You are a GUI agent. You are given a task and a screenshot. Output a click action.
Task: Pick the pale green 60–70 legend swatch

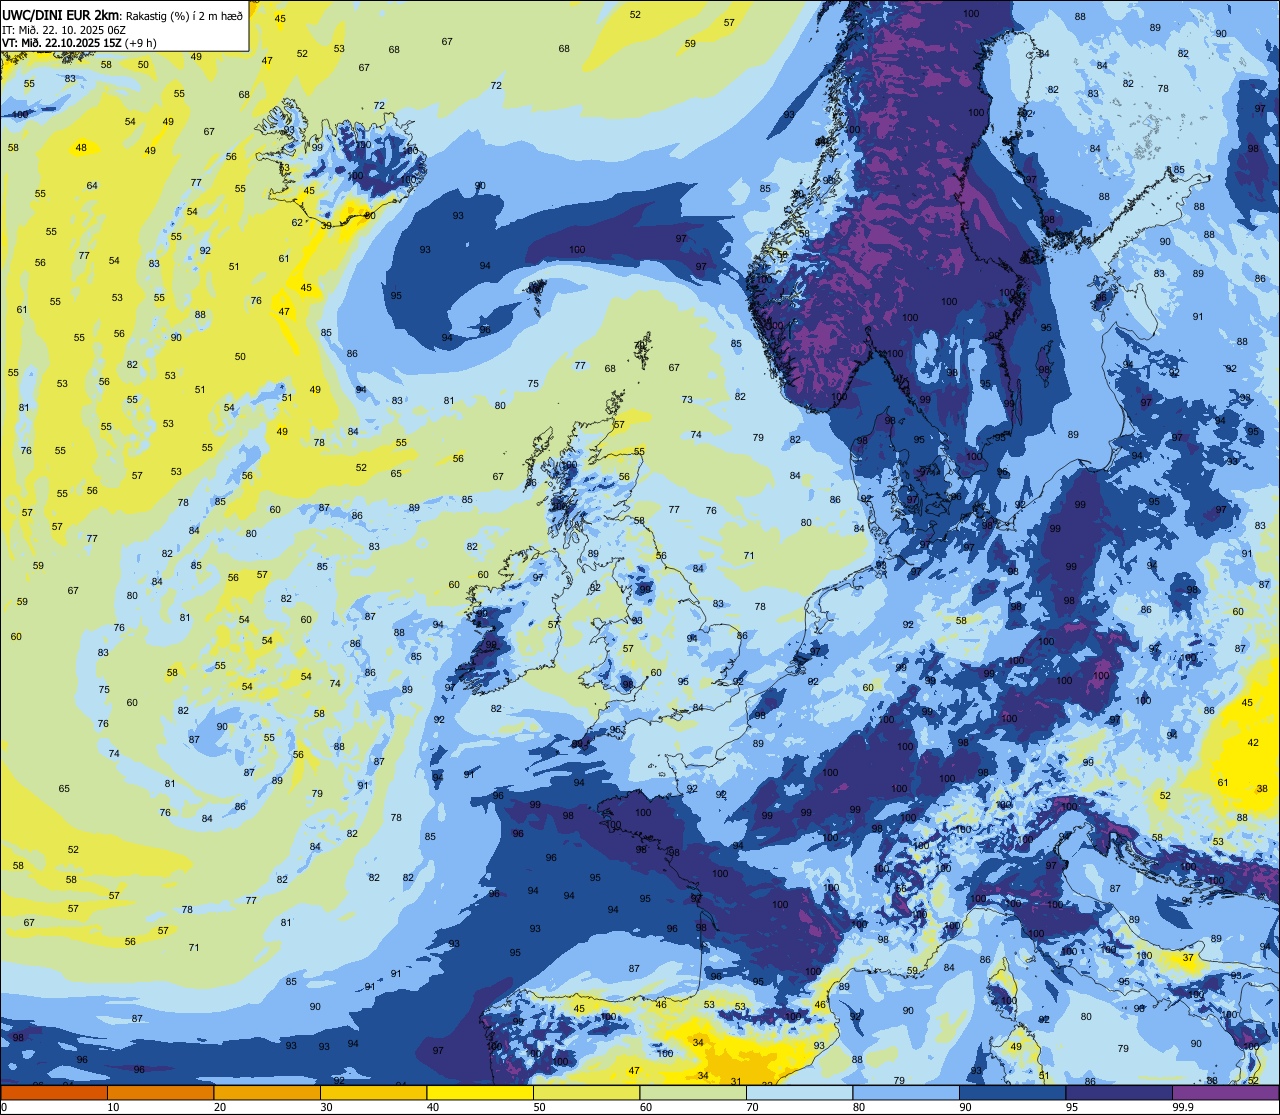pos(693,1092)
